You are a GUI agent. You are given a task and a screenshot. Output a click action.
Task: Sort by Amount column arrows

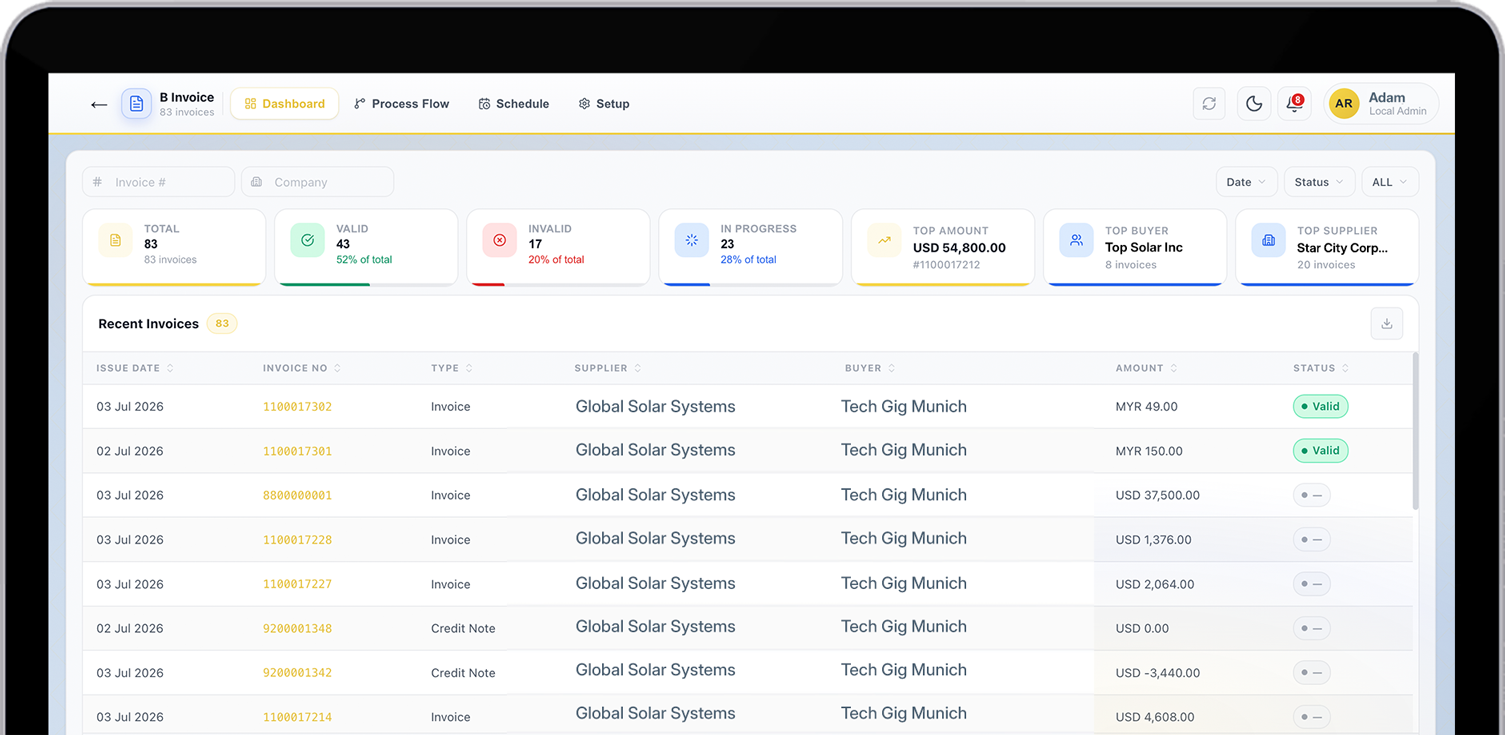(1173, 369)
